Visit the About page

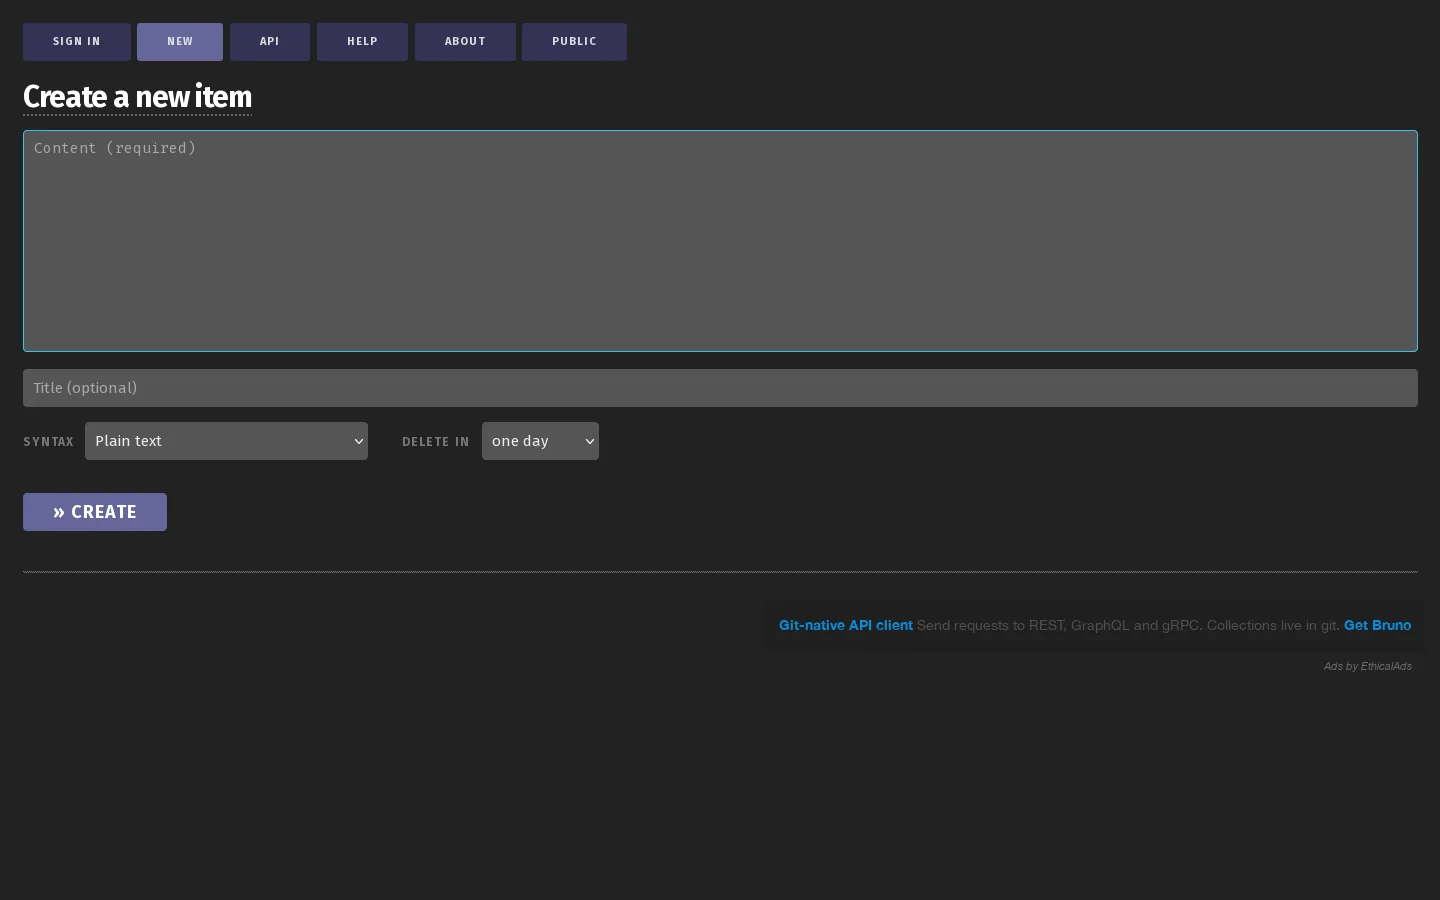pyautogui.click(x=465, y=42)
